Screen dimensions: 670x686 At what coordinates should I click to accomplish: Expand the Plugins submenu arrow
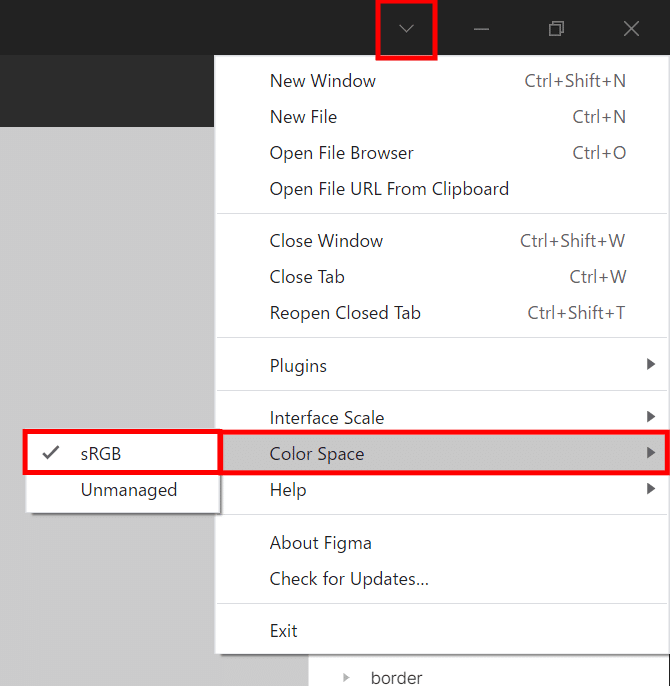coord(651,365)
